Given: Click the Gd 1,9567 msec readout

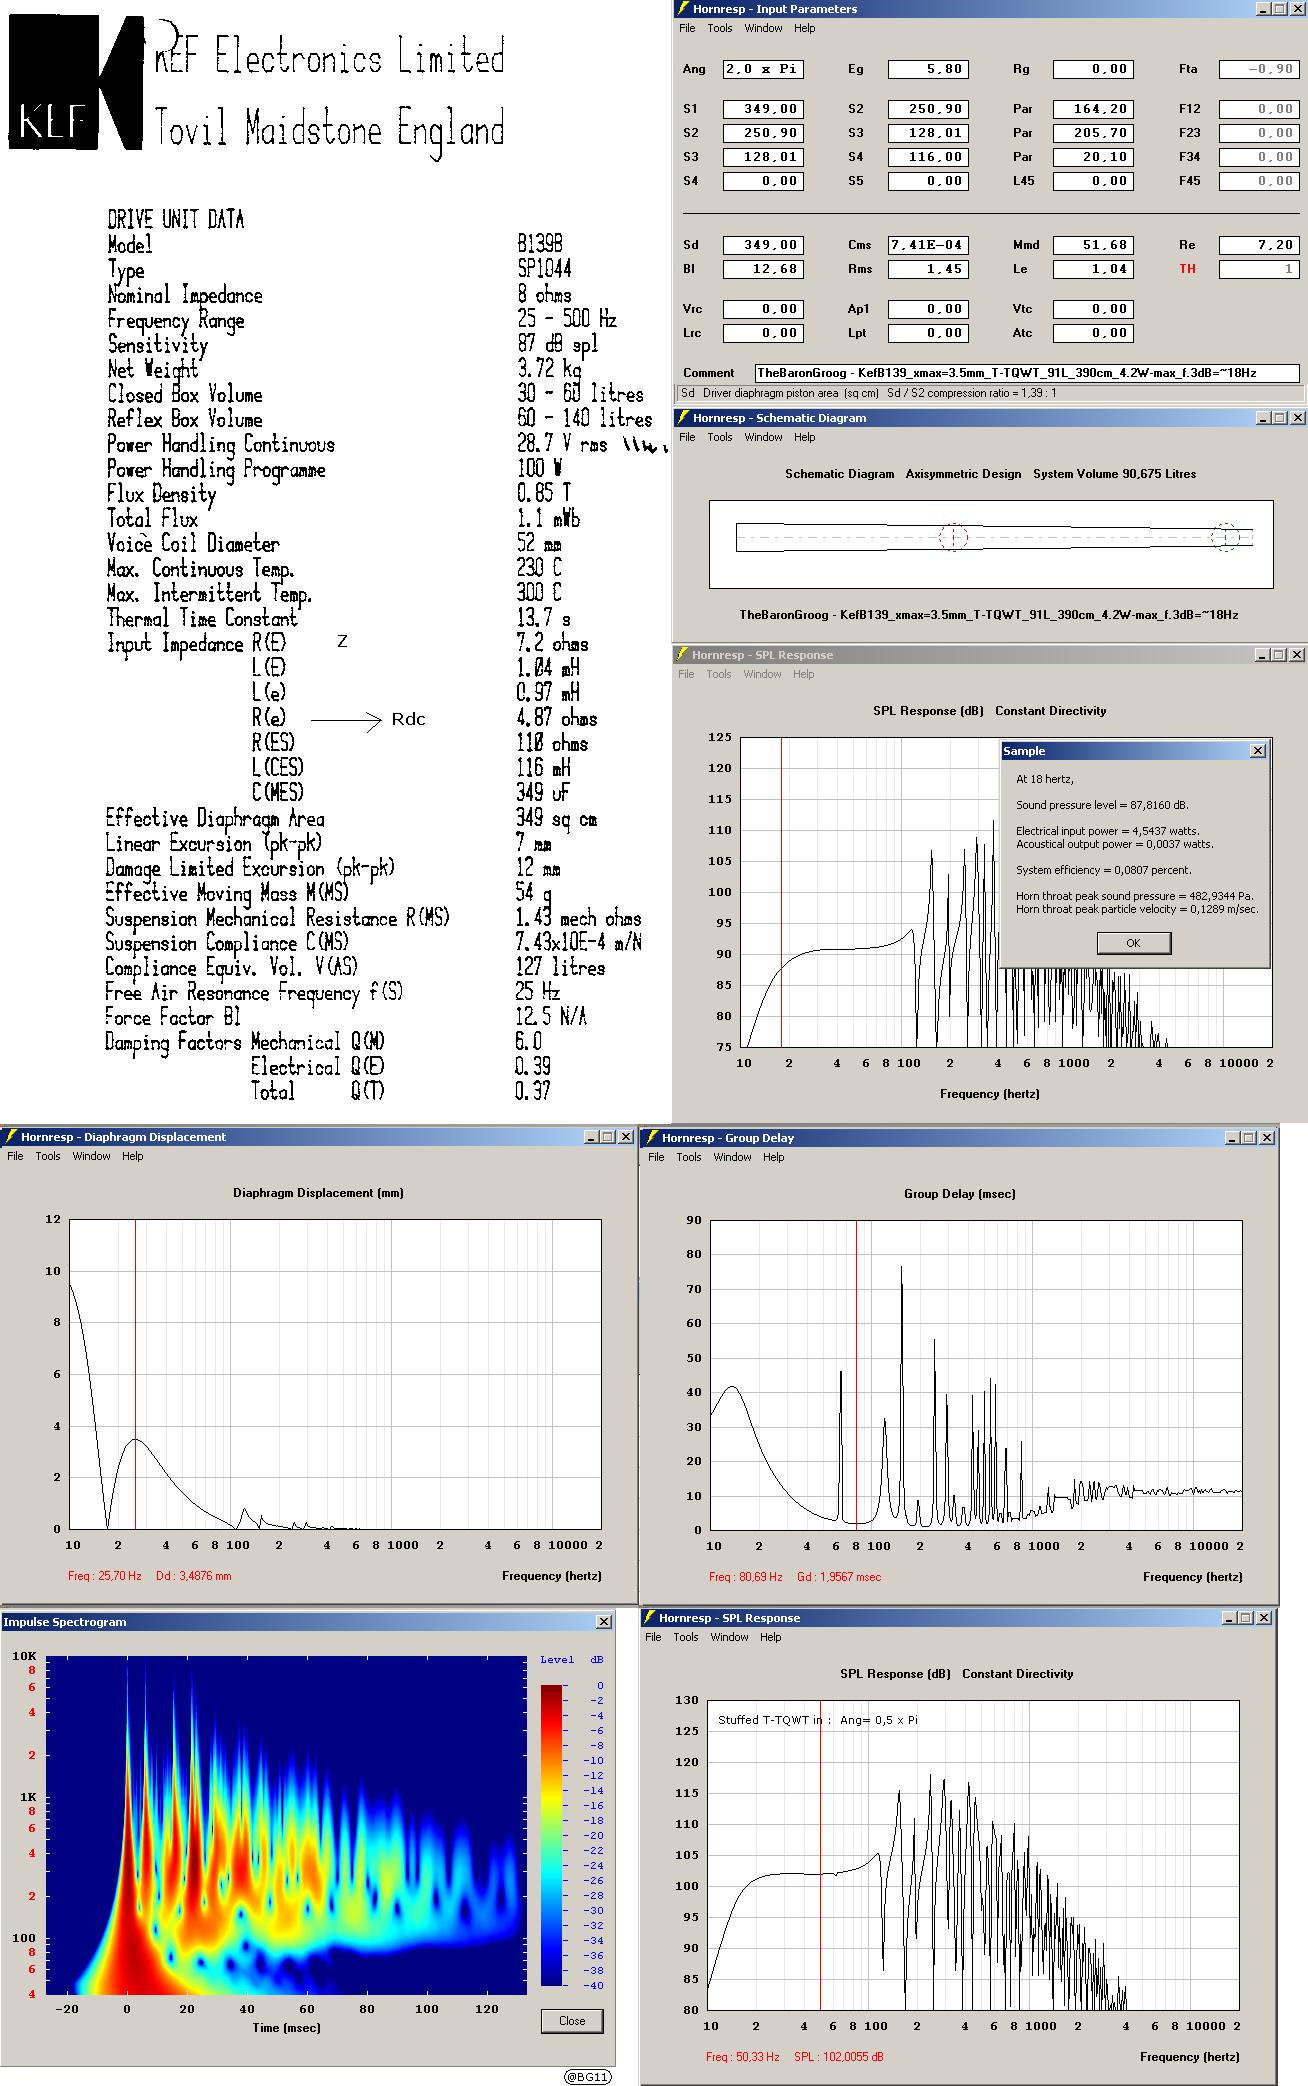Looking at the screenshot, I should point(839,1577).
